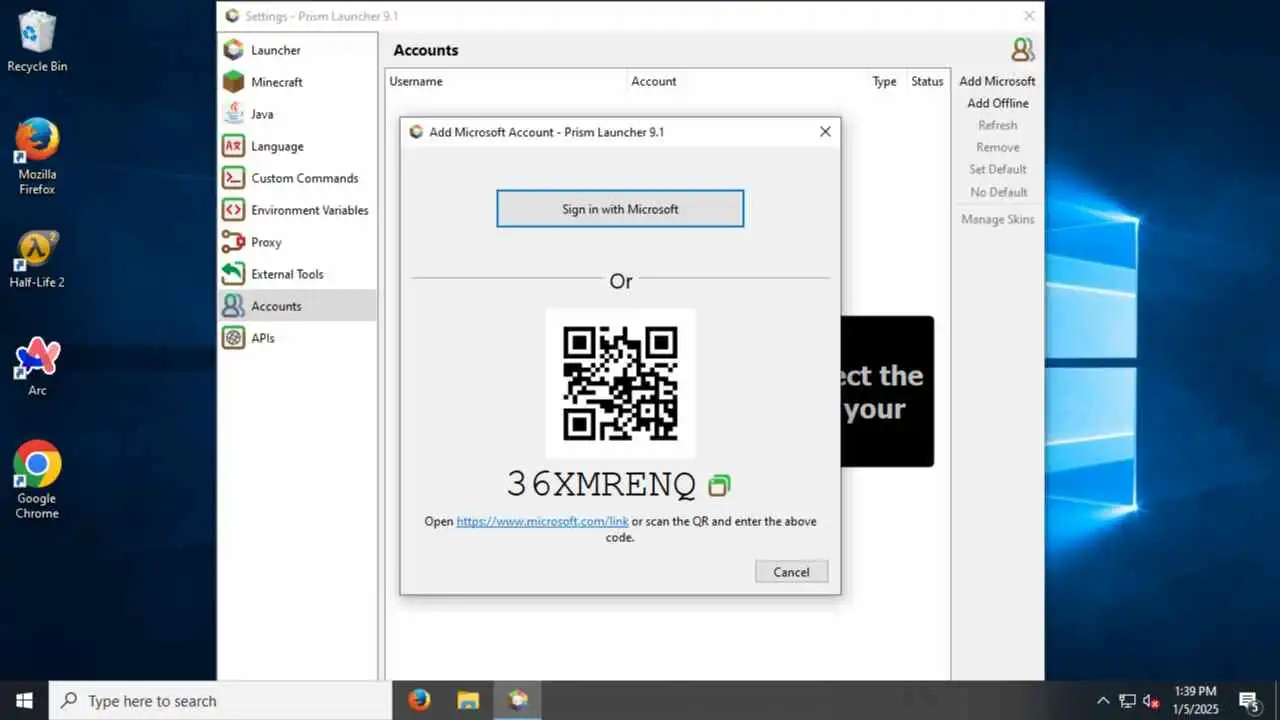Sort accounts by Account column header
This screenshot has width=1280, height=720.
tap(748, 81)
